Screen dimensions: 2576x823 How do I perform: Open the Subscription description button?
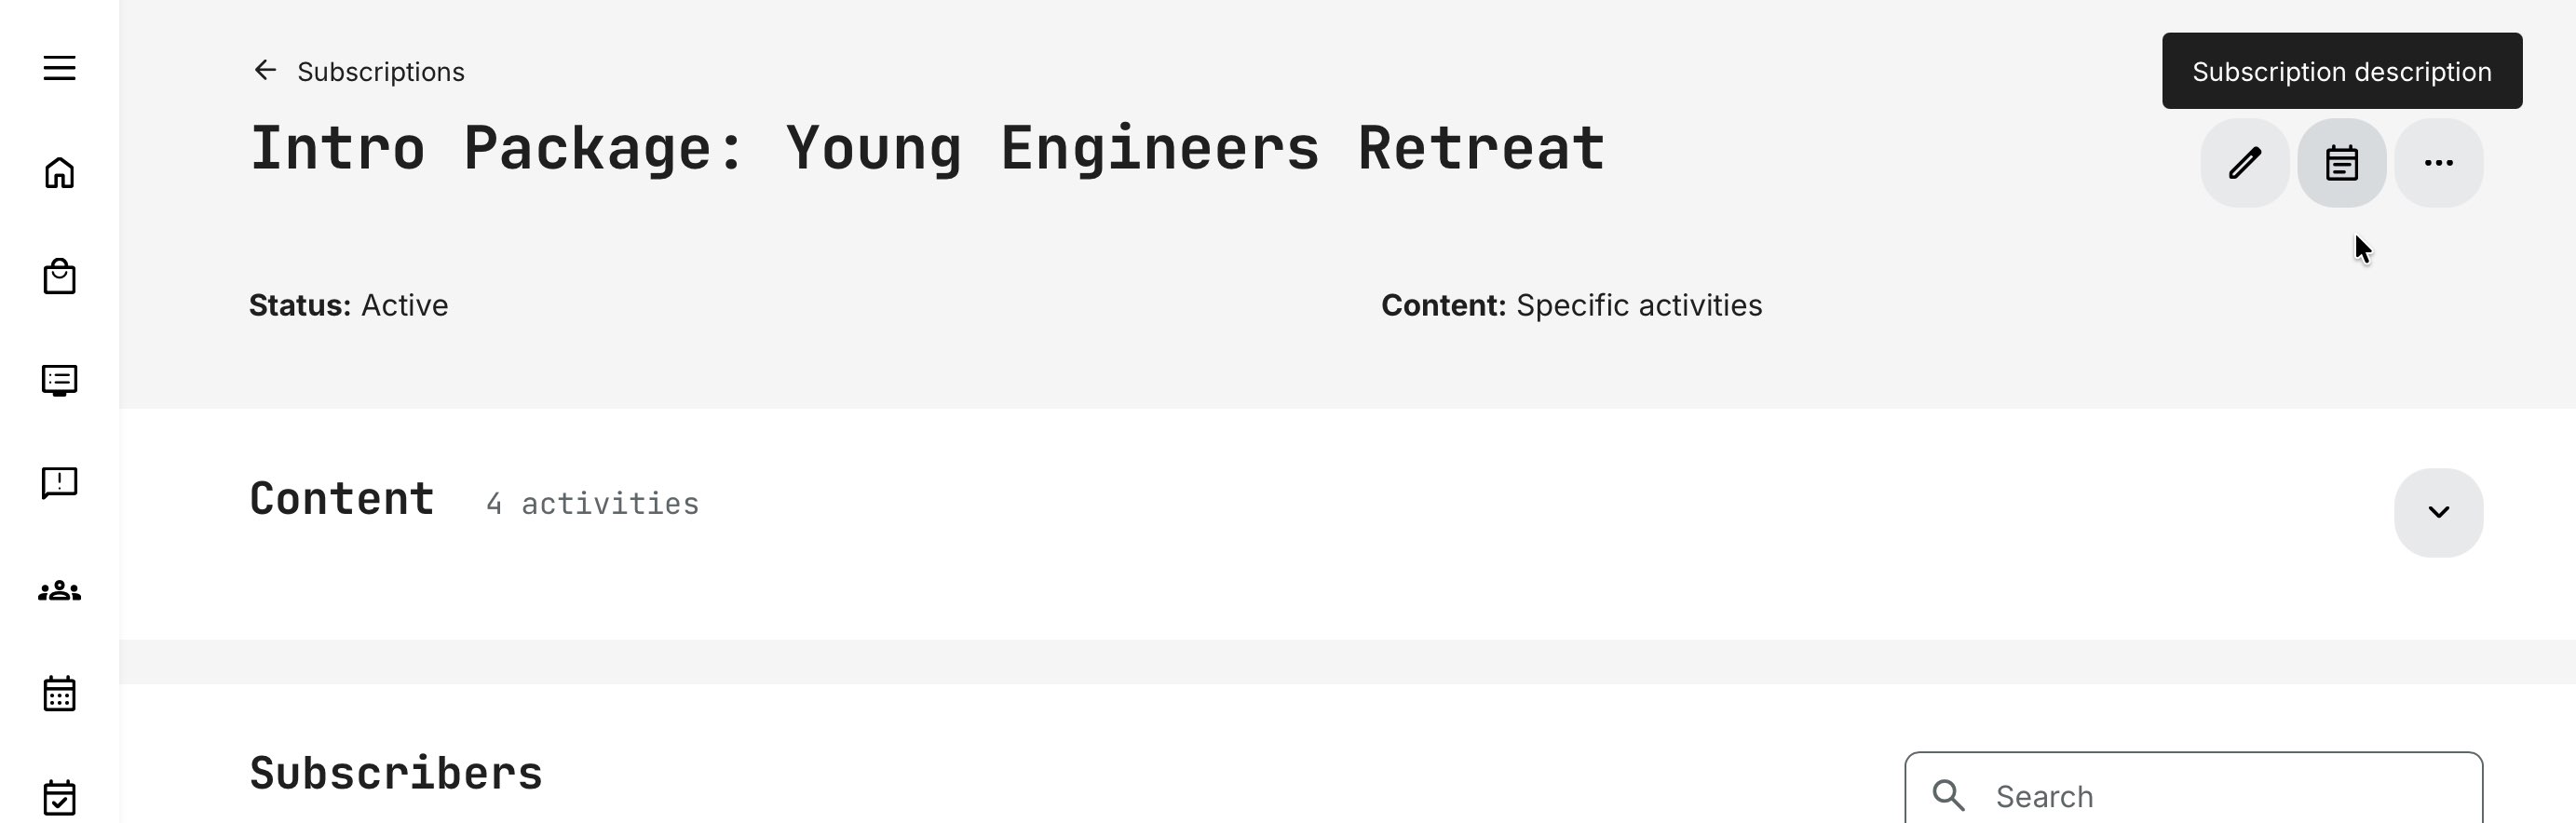click(2342, 163)
